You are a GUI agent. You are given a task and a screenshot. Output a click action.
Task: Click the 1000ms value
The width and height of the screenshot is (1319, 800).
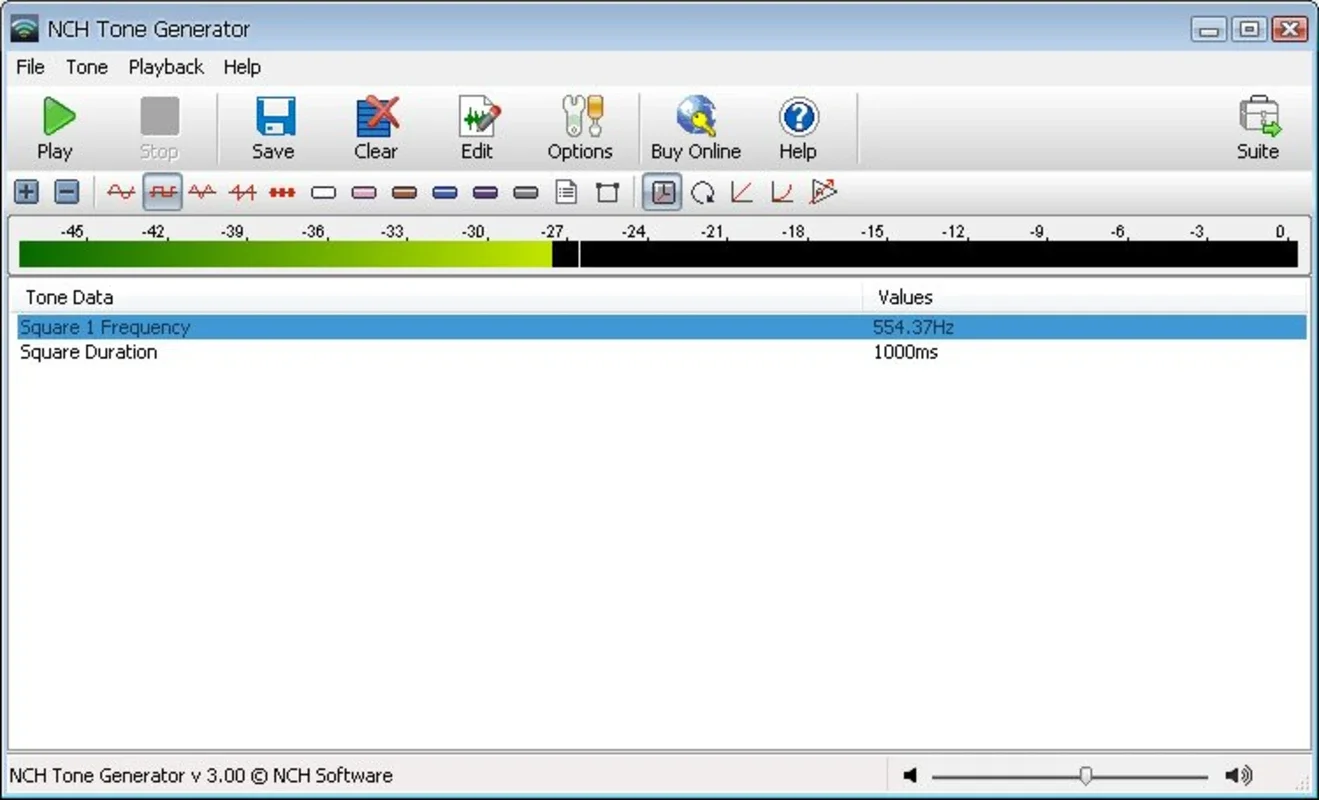pos(905,352)
